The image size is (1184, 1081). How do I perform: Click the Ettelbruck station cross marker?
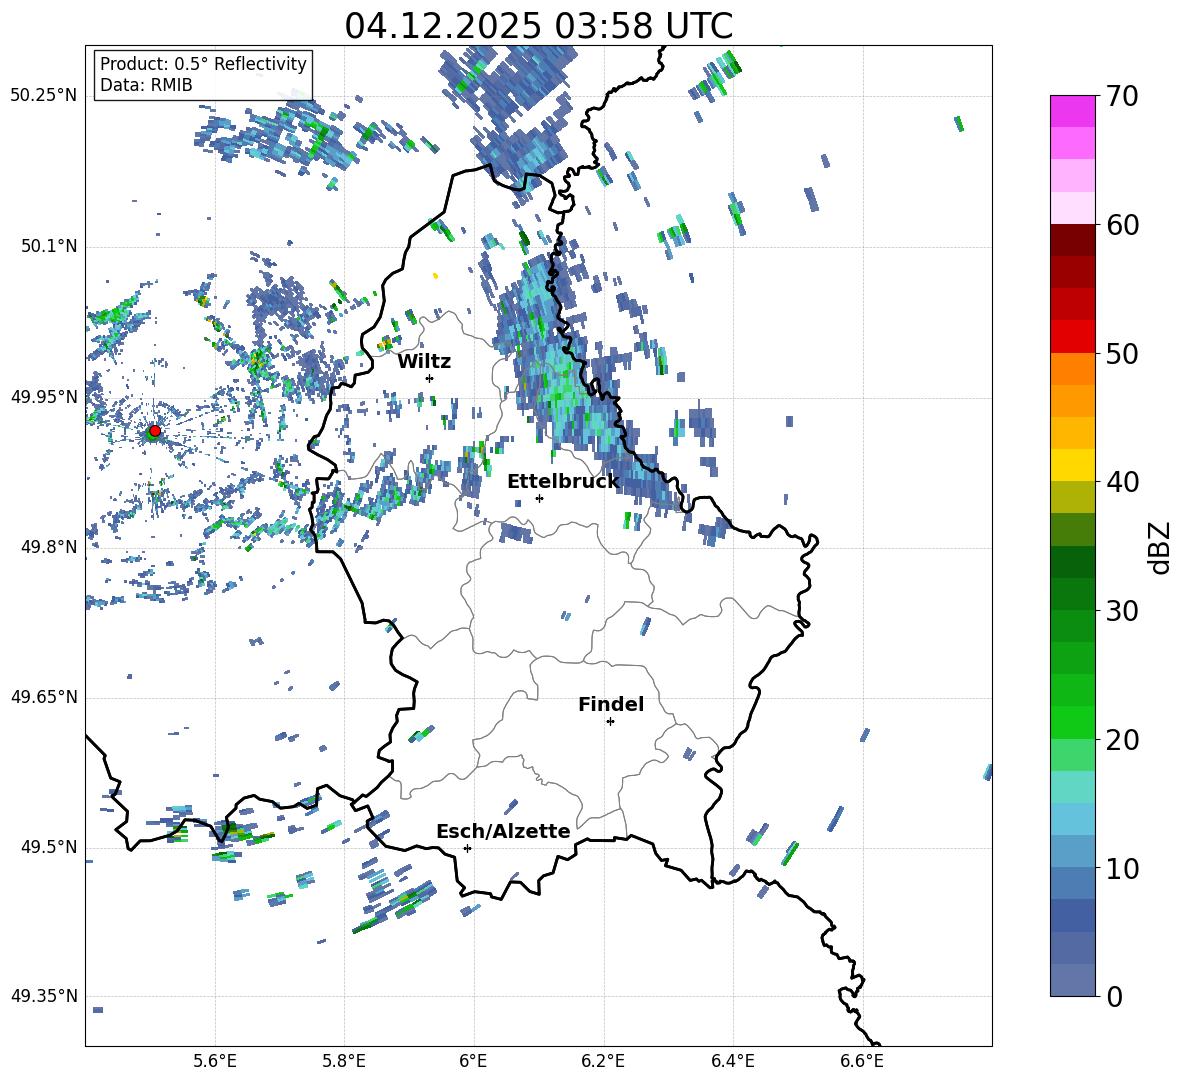click(x=539, y=498)
